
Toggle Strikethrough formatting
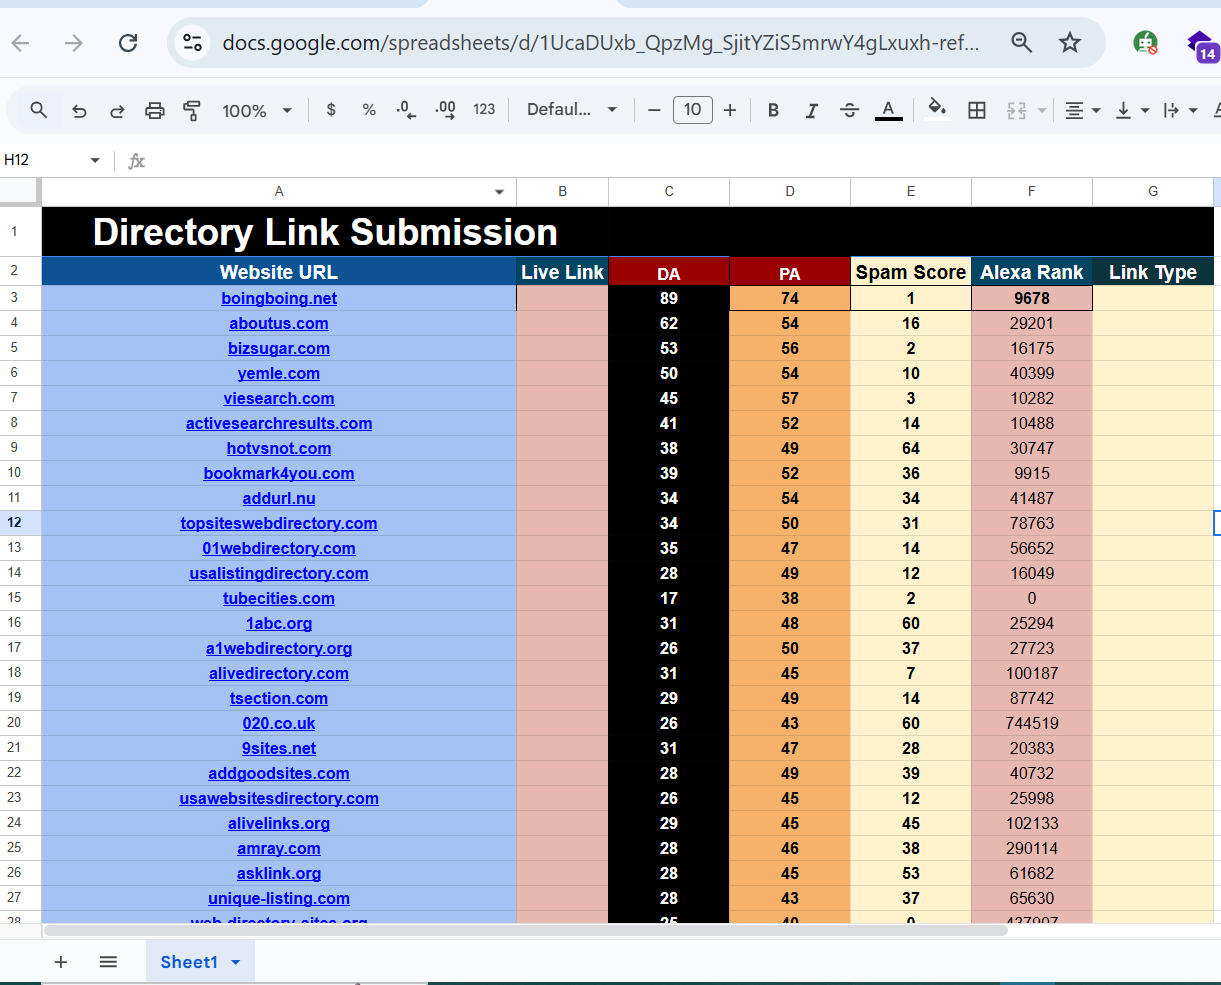point(849,110)
